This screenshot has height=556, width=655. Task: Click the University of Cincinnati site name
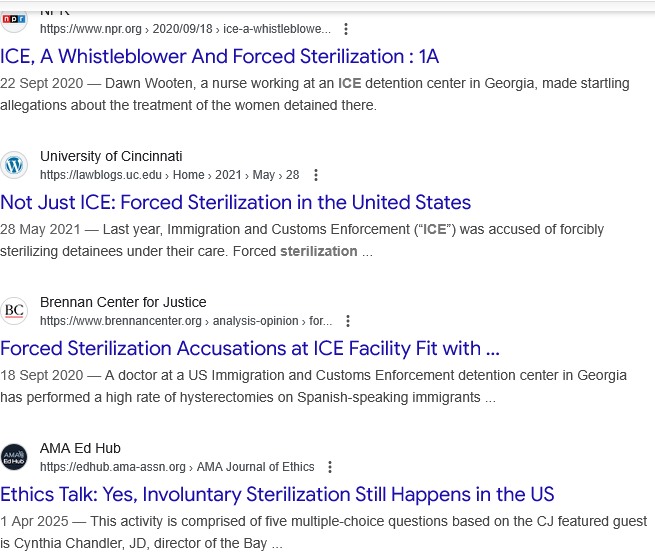pyautogui.click(x=111, y=156)
